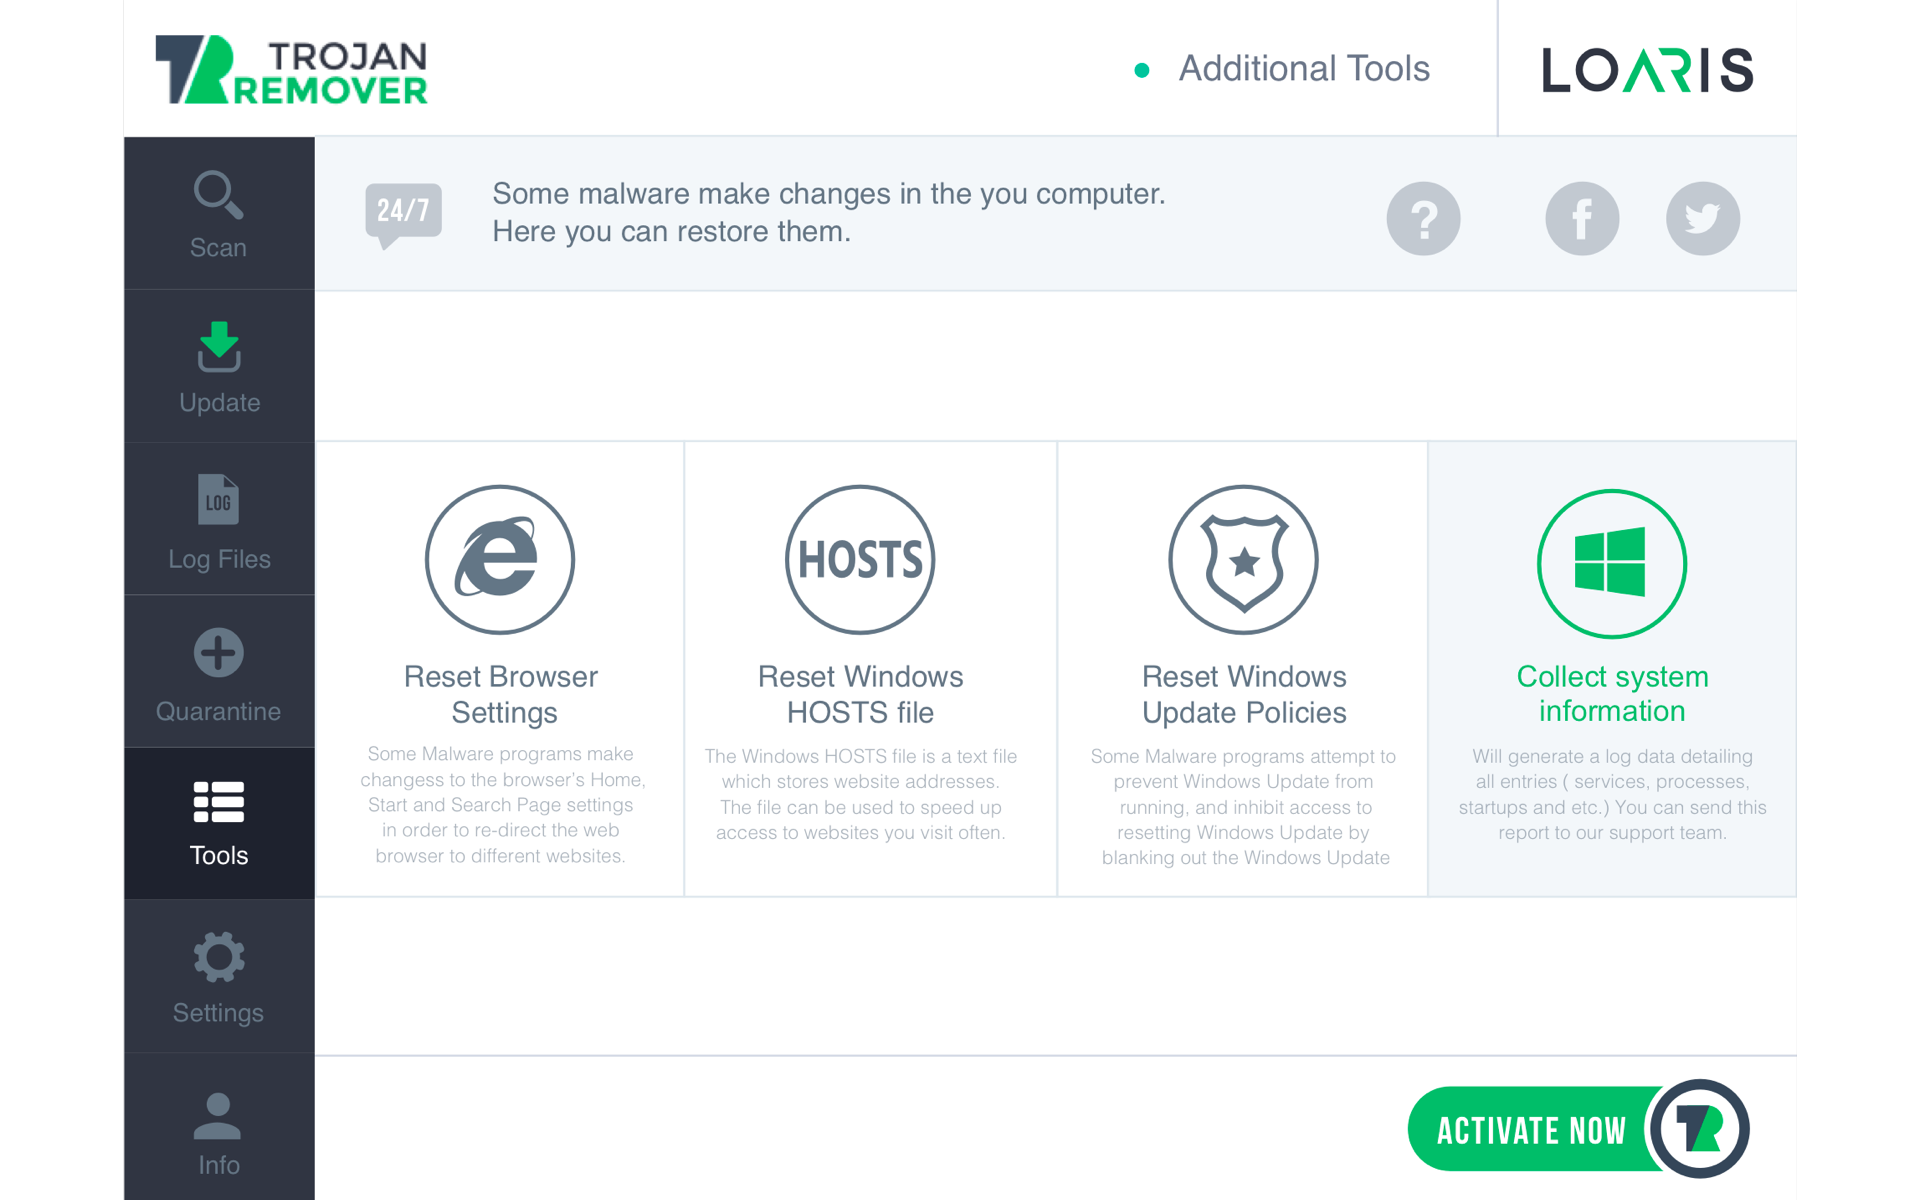Click the HOSTS circle icon
The height and width of the screenshot is (1200, 1920).
coord(860,560)
